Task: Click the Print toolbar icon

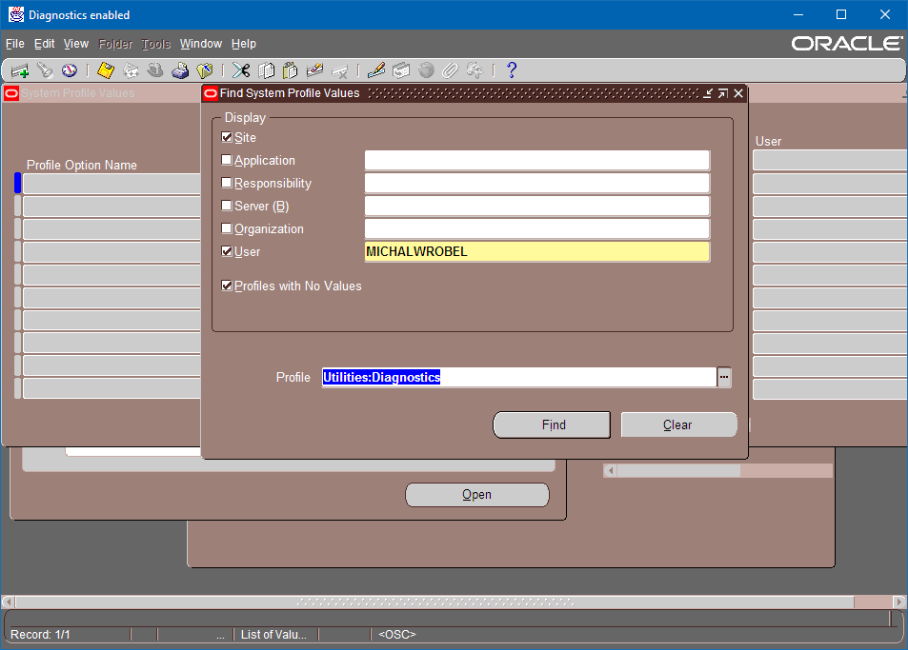Action: [180, 71]
